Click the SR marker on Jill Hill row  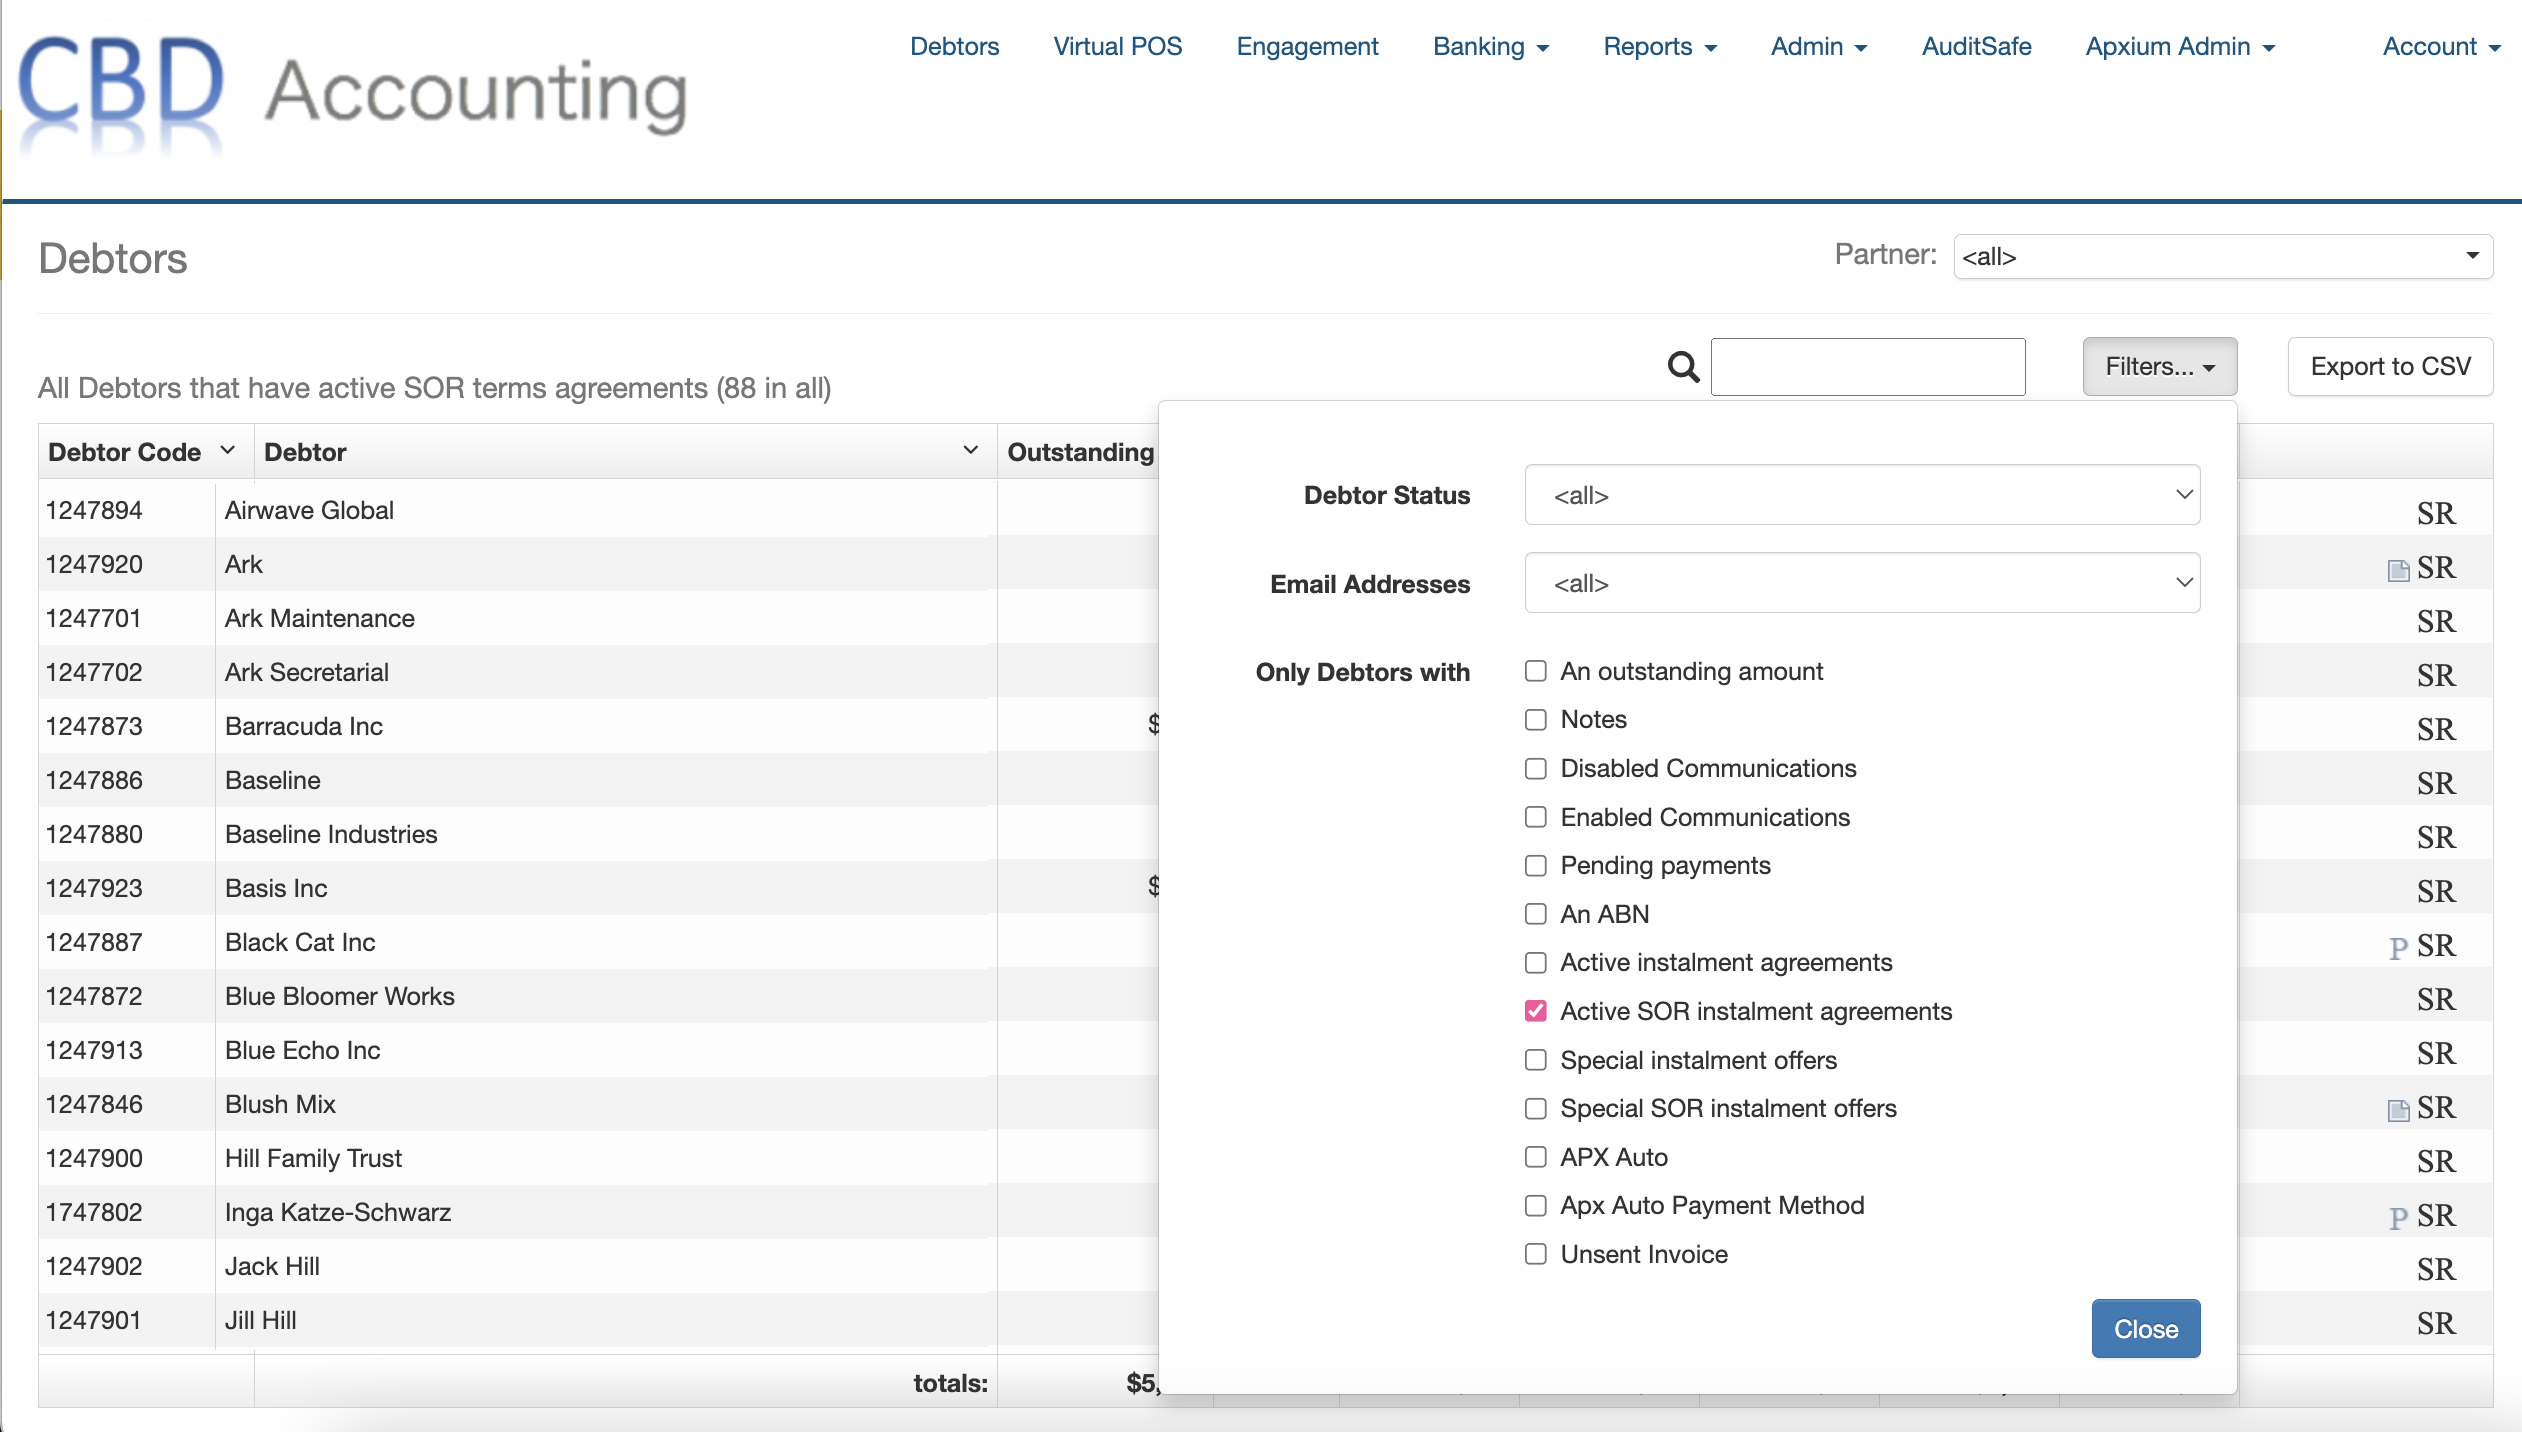[x=2436, y=1323]
